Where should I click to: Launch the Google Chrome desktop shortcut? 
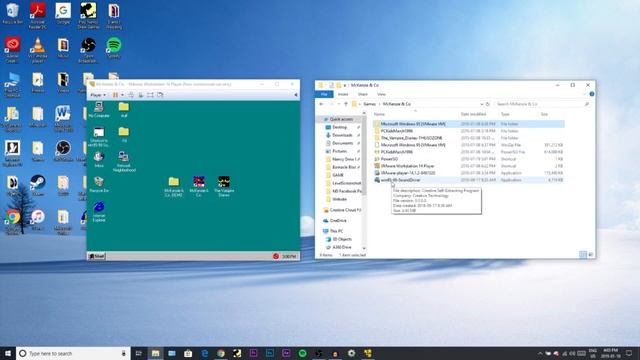12,222
